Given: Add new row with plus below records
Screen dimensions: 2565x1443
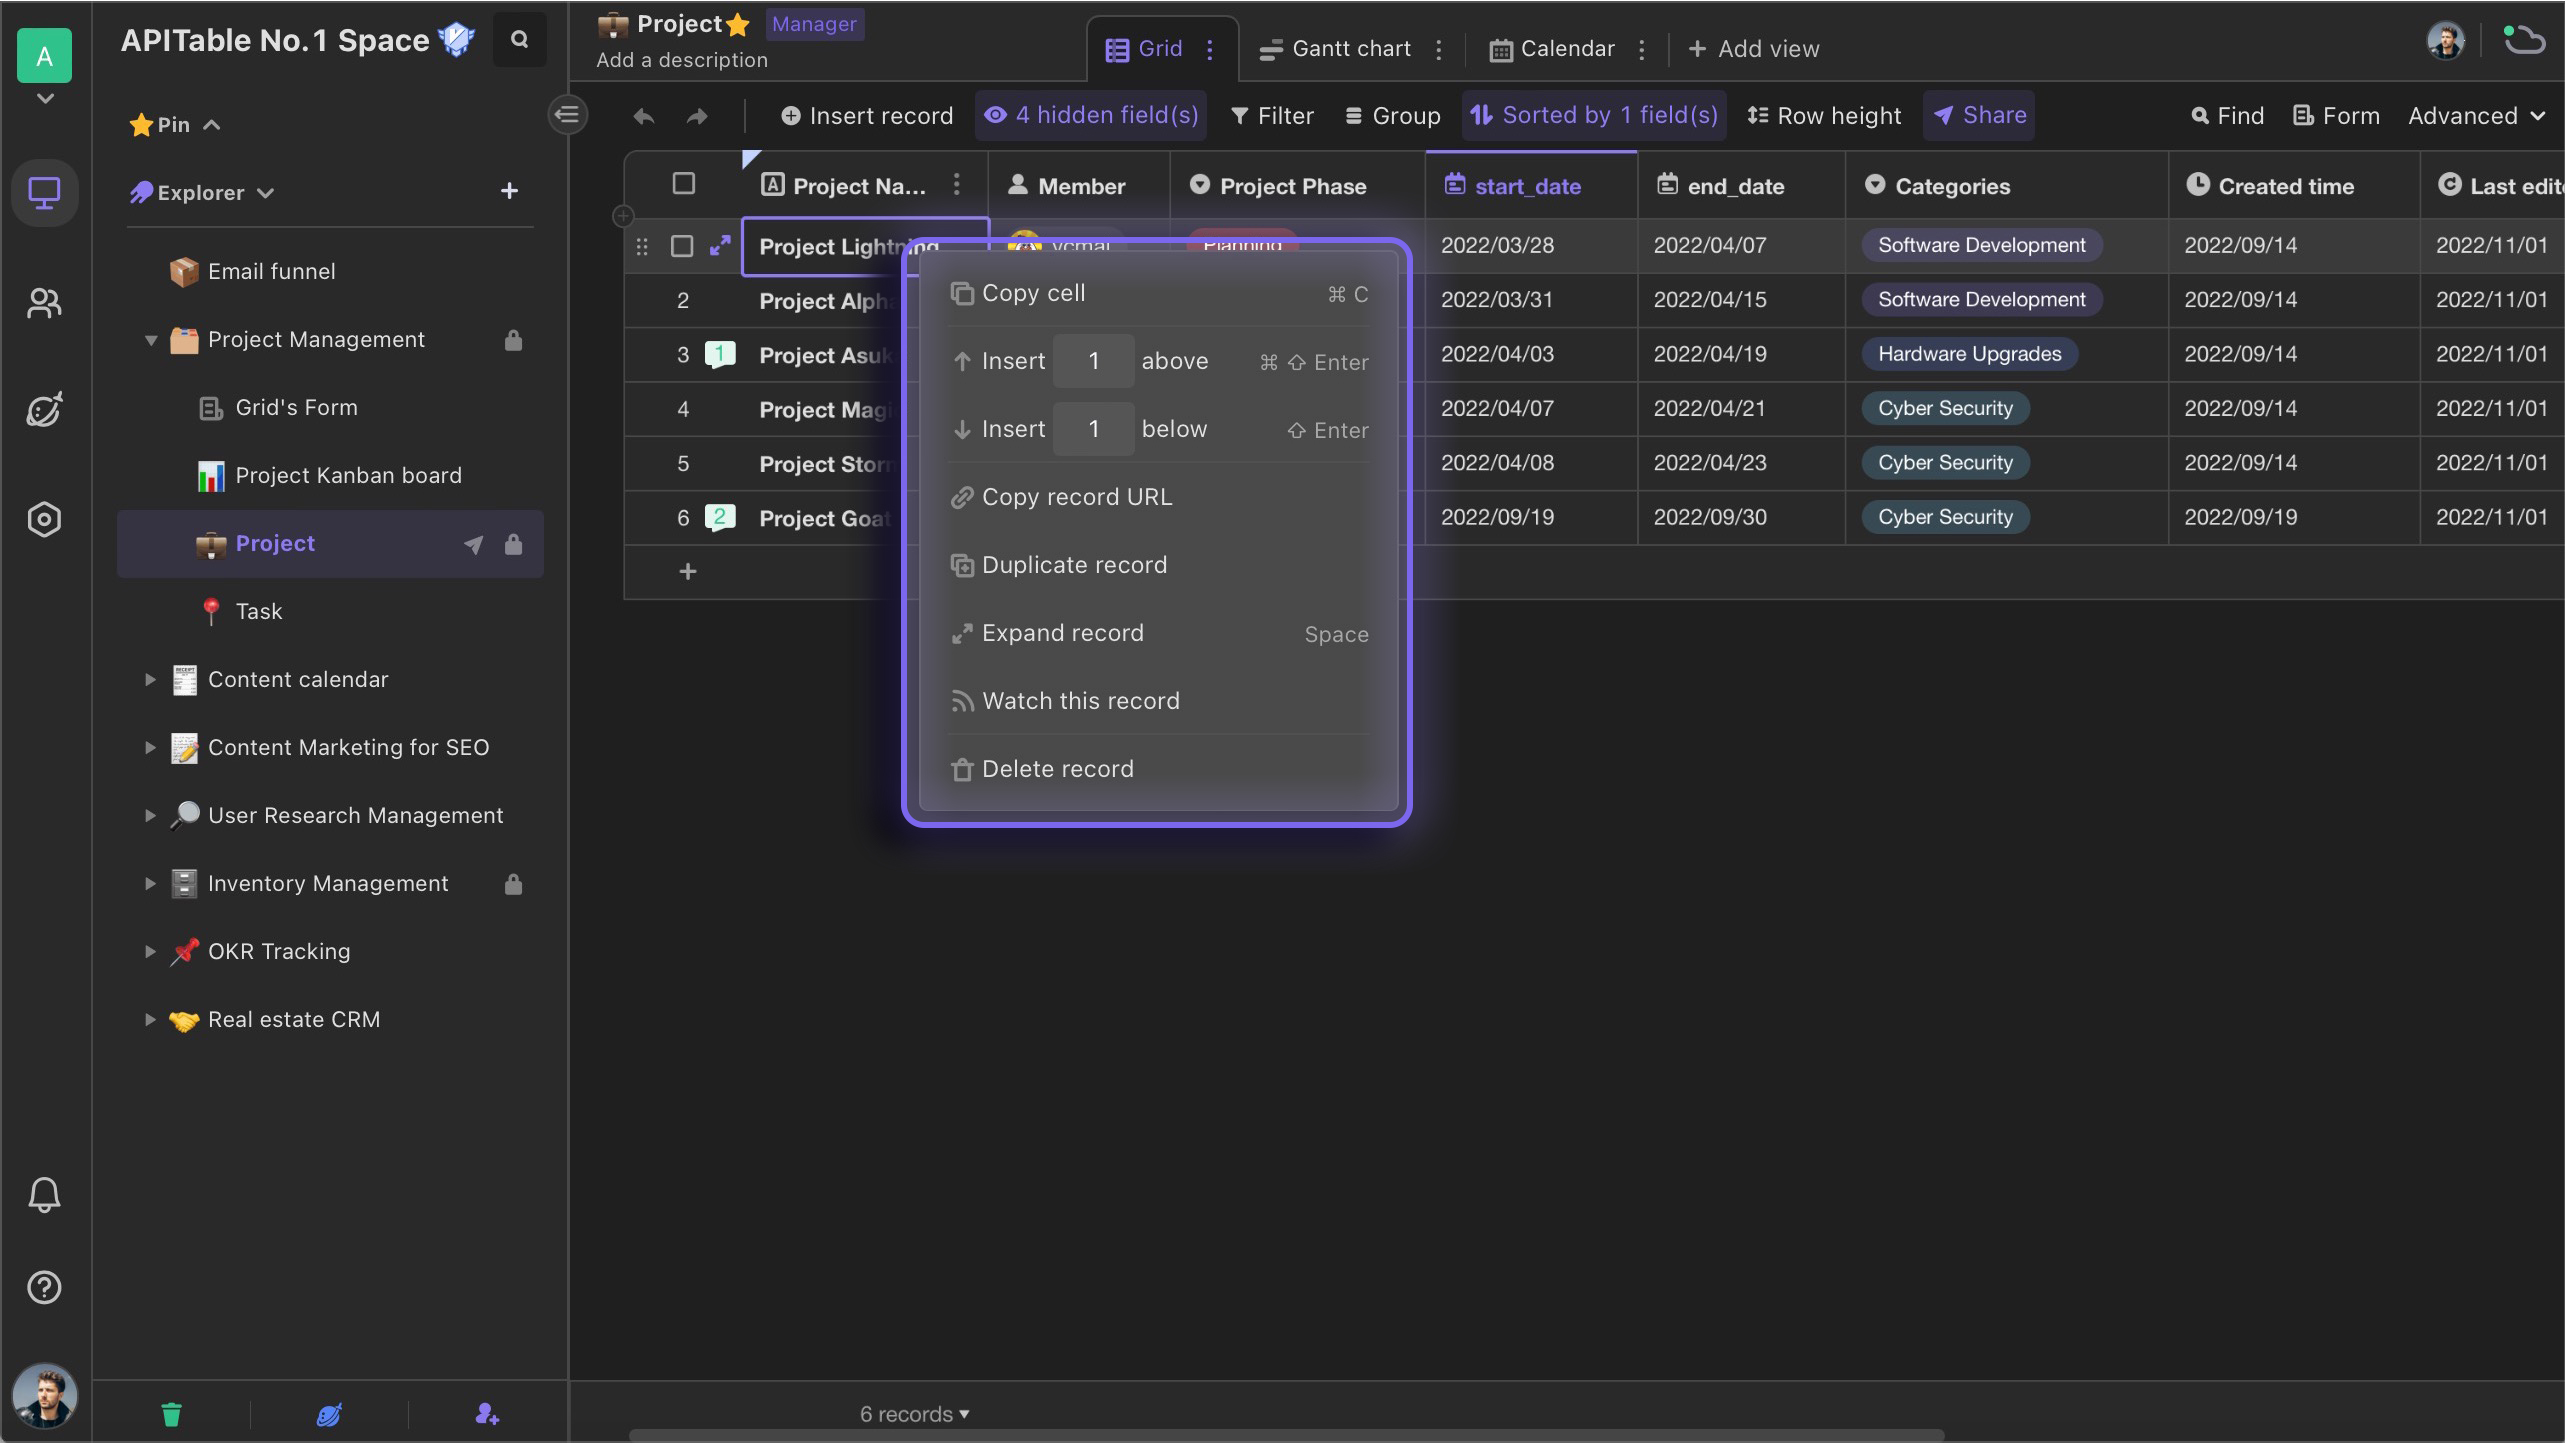Looking at the screenshot, I should 687,572.
